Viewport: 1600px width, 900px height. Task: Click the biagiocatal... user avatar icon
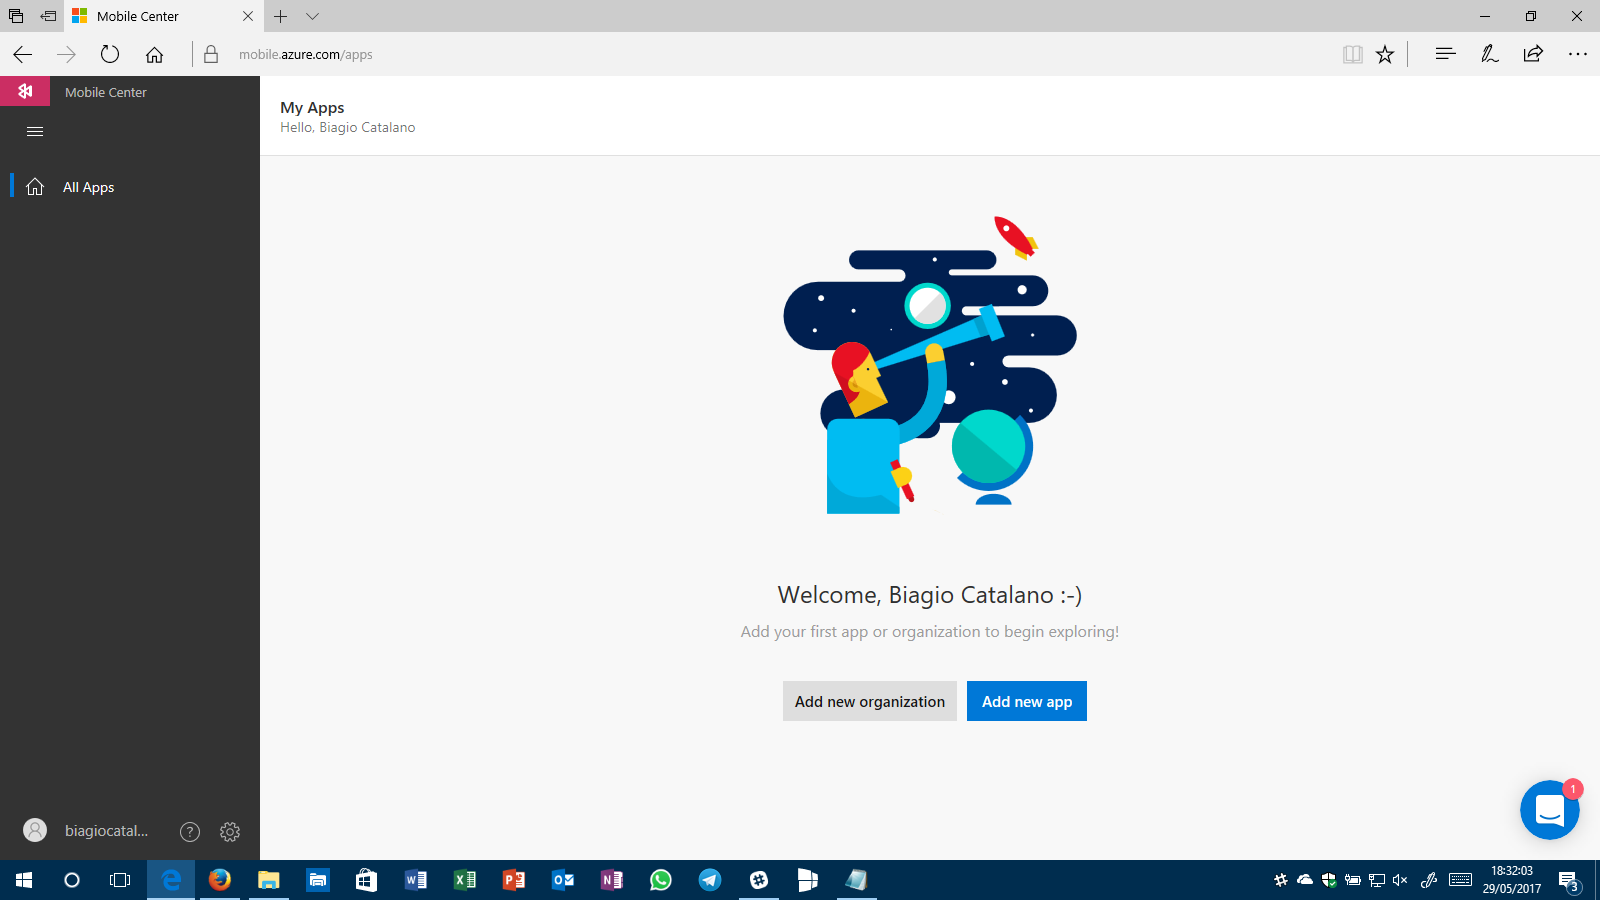point(35,830)
